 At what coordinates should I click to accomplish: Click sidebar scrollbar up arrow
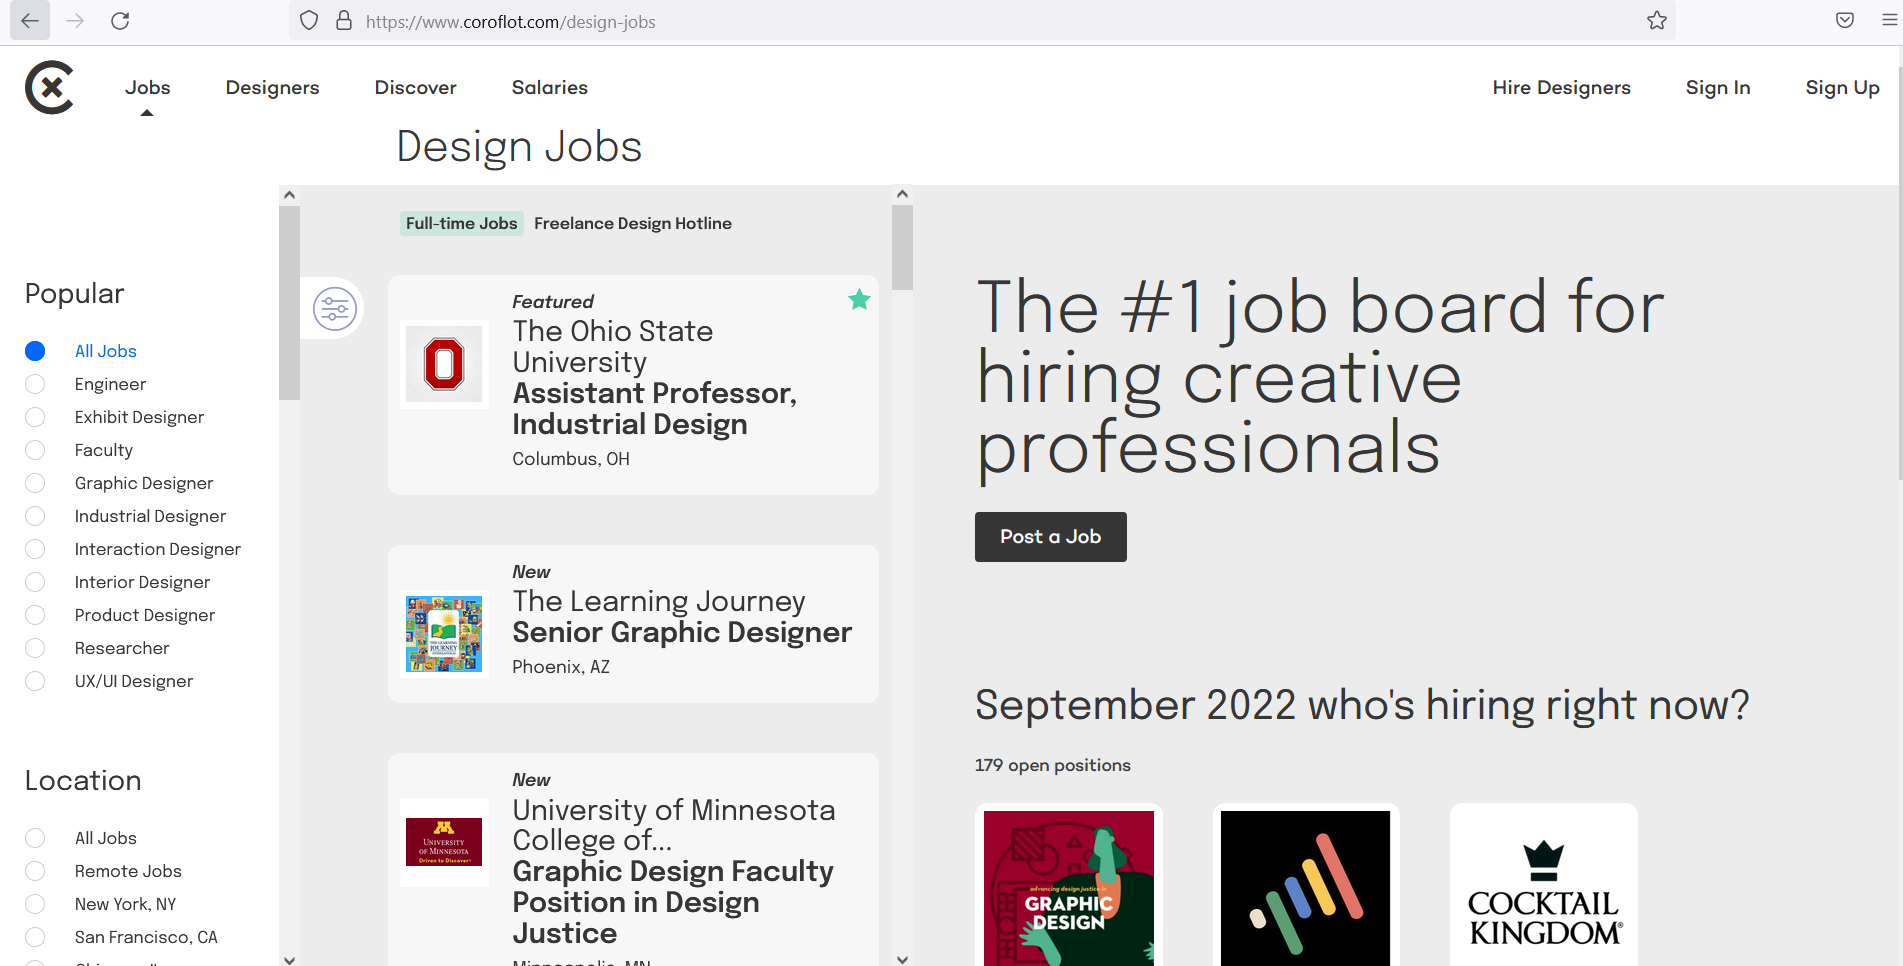coord(289,195)
